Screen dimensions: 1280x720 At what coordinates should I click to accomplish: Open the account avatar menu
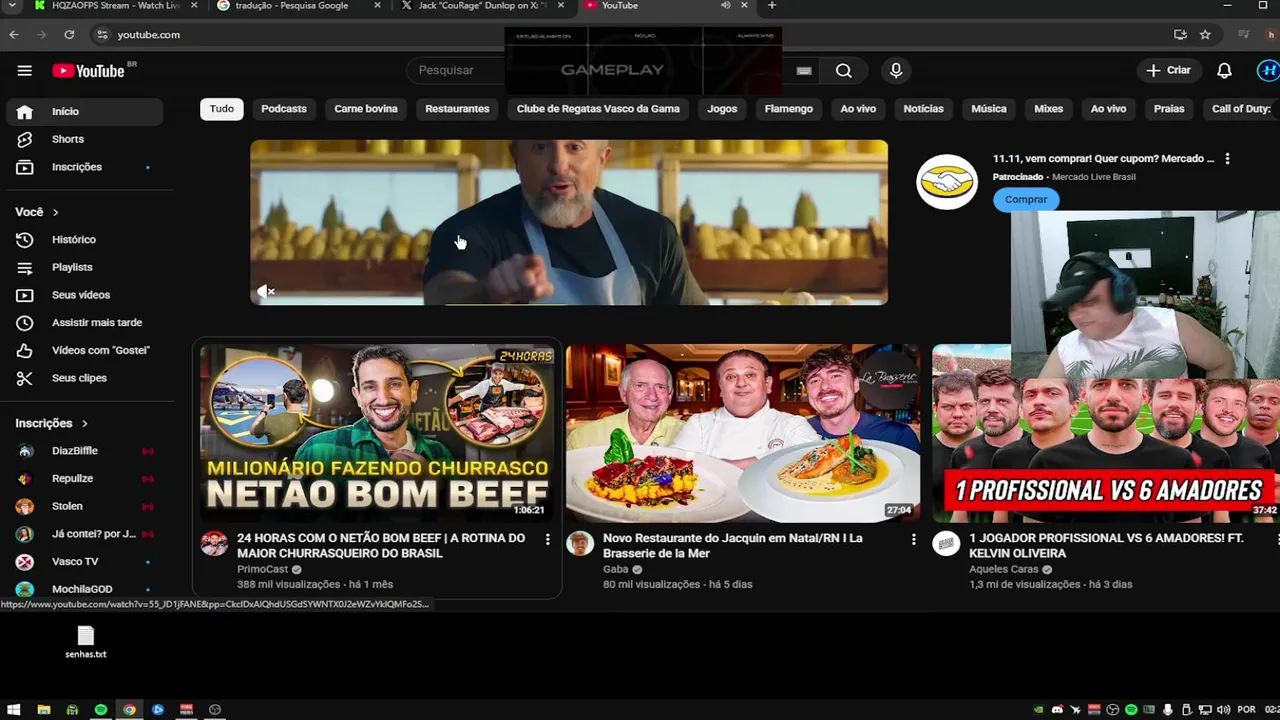click(x=1268, y=70)
